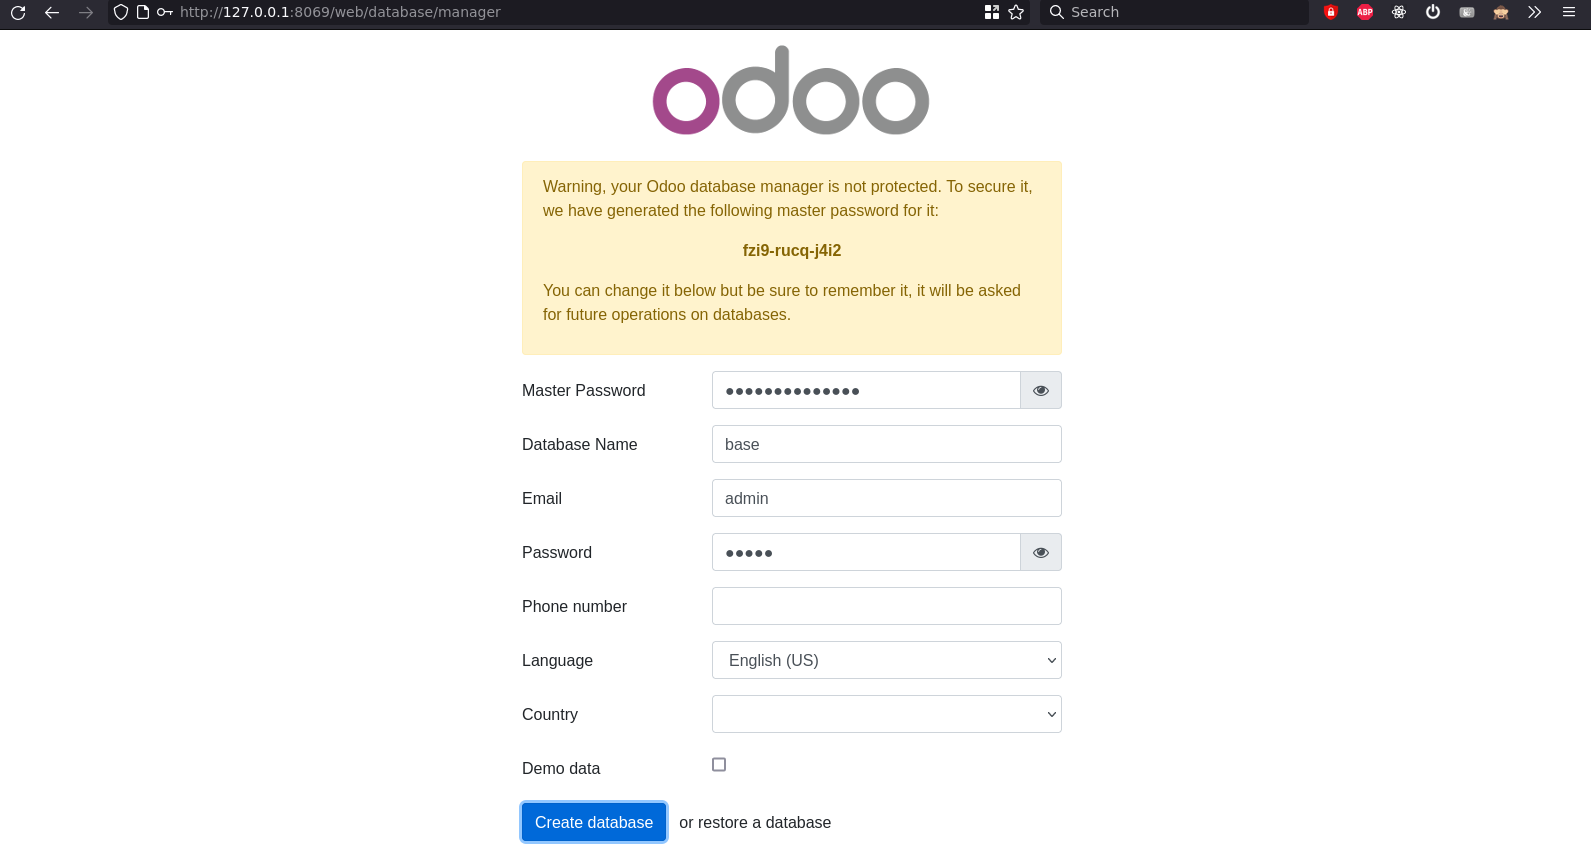
Task: Click the React developer tools extension icon
Action: [1399, 12]
